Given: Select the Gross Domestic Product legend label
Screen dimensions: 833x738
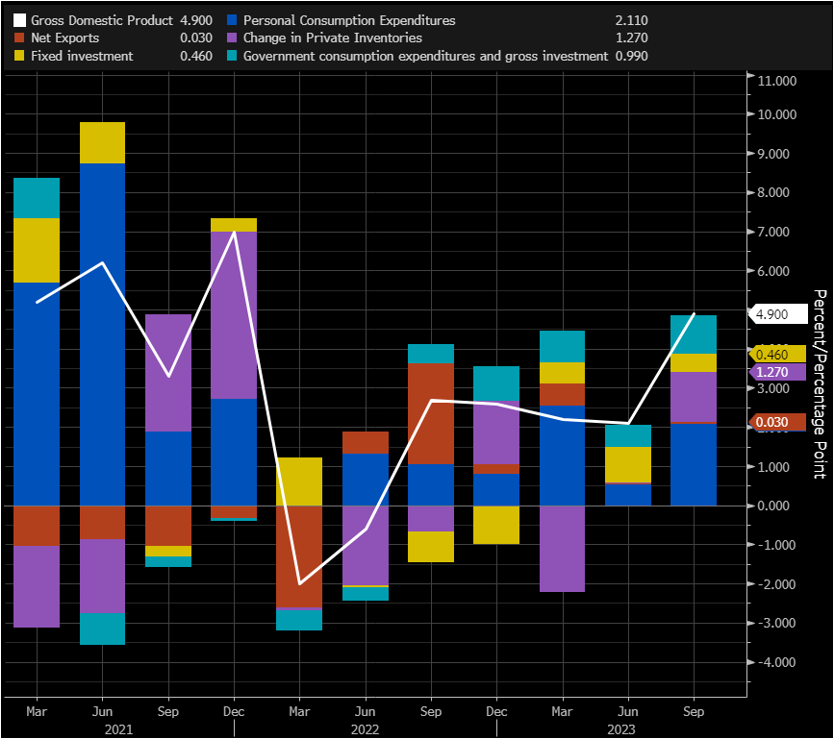Looking at the screenshot, I should (102, 20).
